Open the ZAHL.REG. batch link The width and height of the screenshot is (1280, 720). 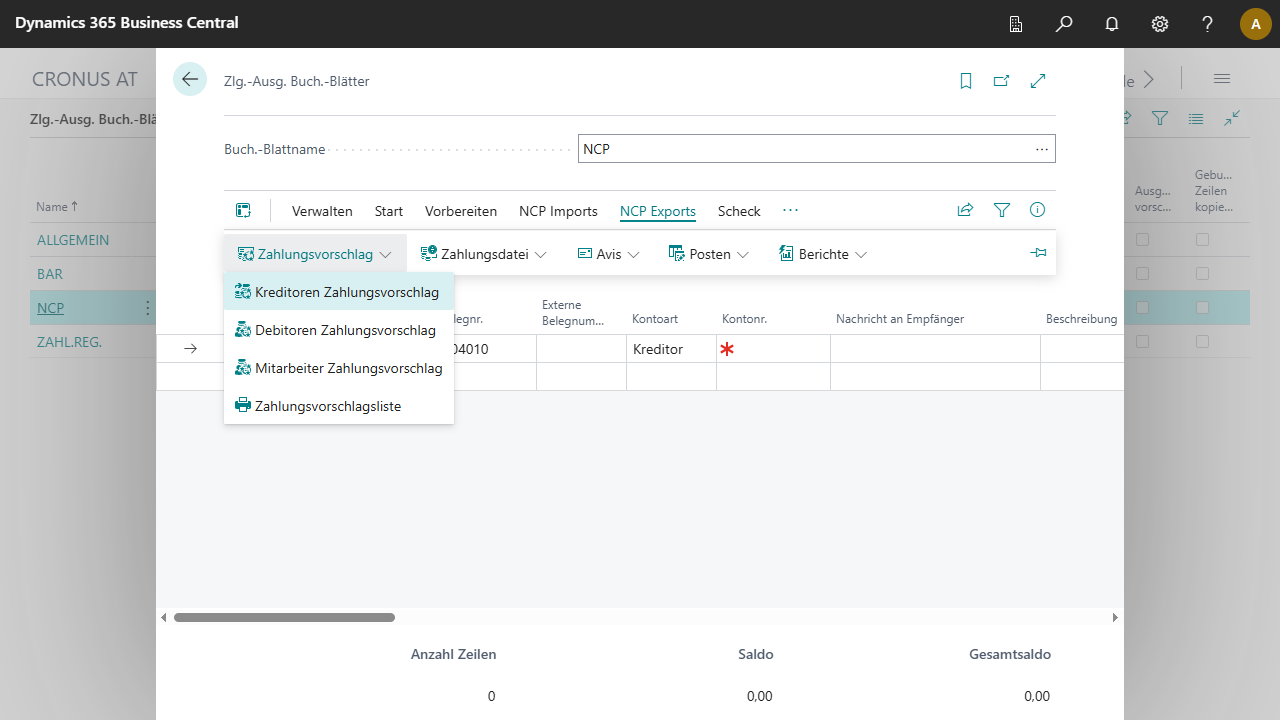(x=70, y=342)
